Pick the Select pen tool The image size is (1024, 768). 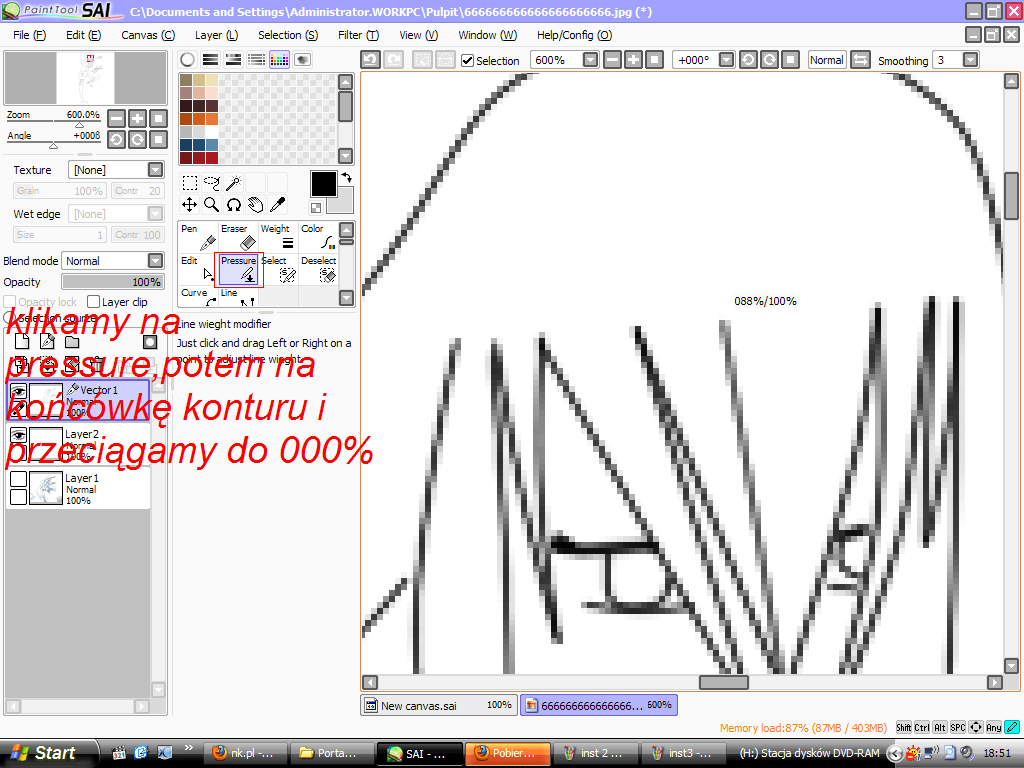pos(278,269)
